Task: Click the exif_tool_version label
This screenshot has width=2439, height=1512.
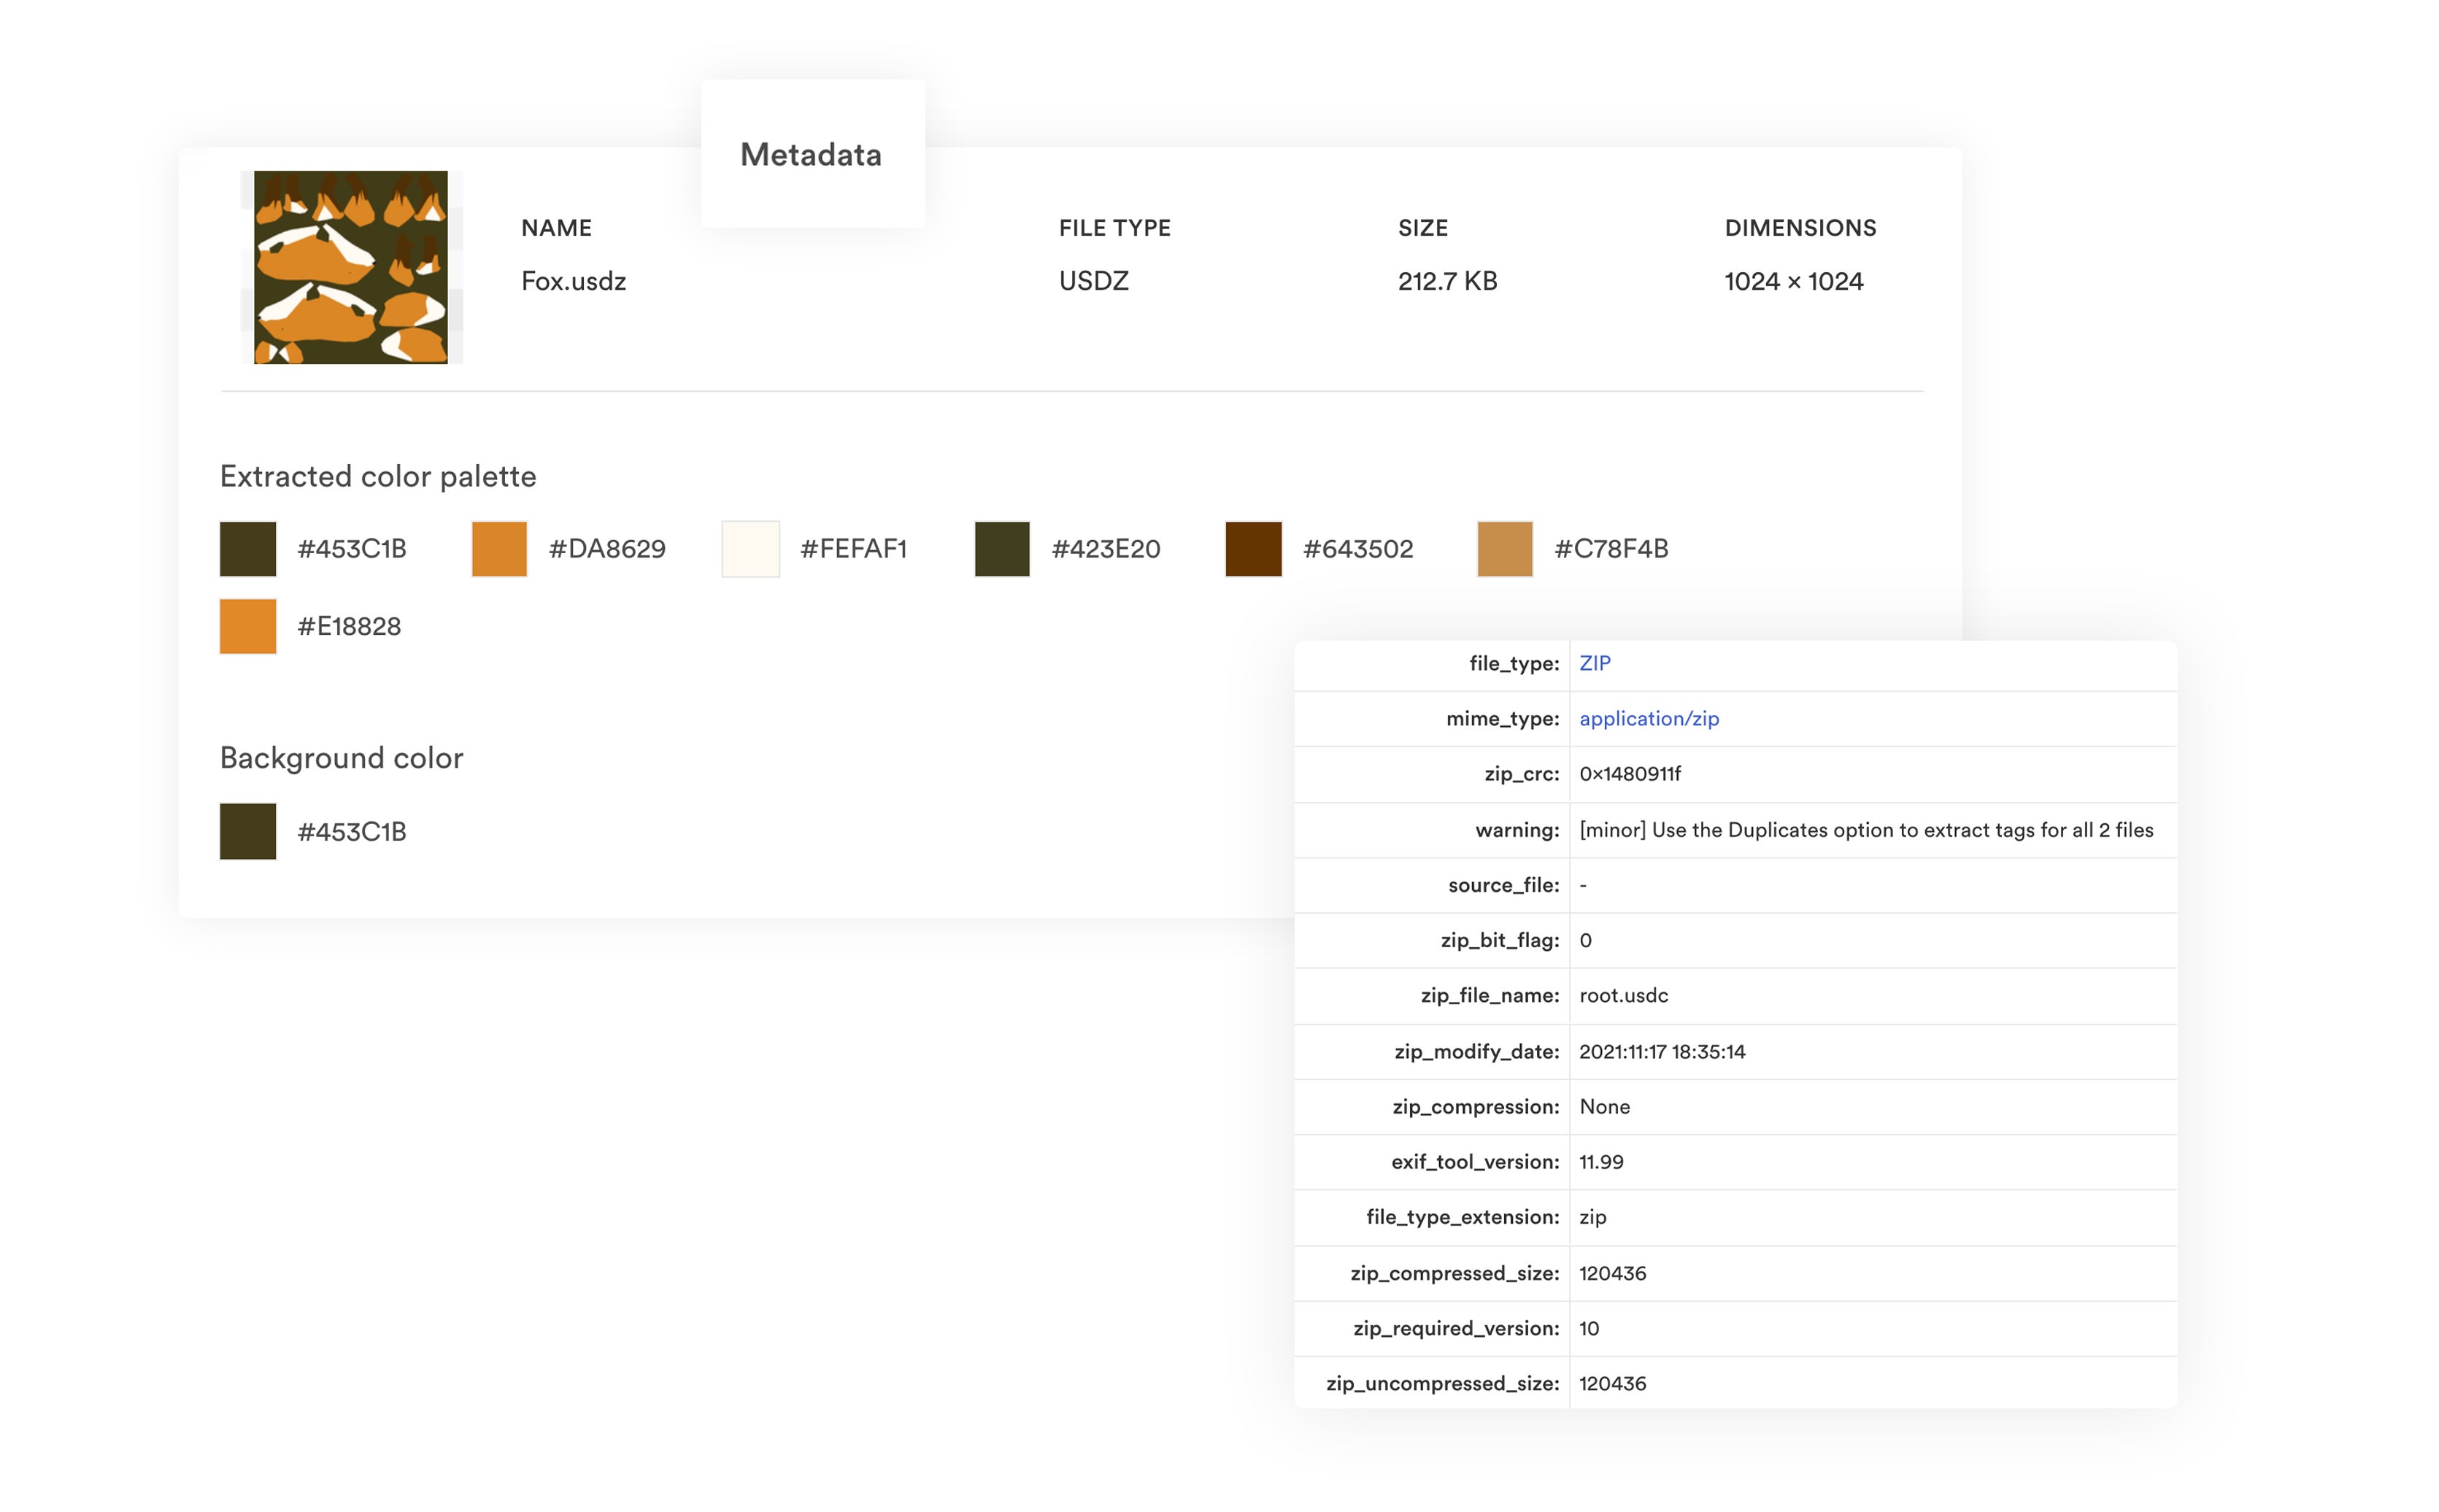Action: click(1475, 1162)
